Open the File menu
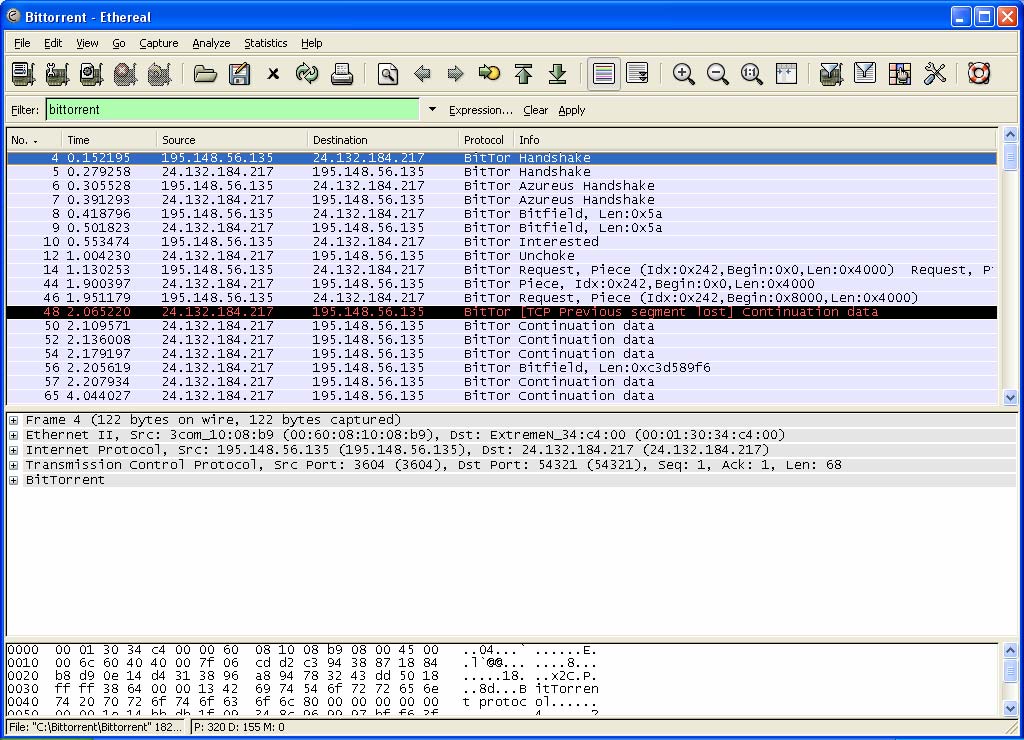Image resolution: width=1024 pixels, height=740 pixels. tap(22, 43)
